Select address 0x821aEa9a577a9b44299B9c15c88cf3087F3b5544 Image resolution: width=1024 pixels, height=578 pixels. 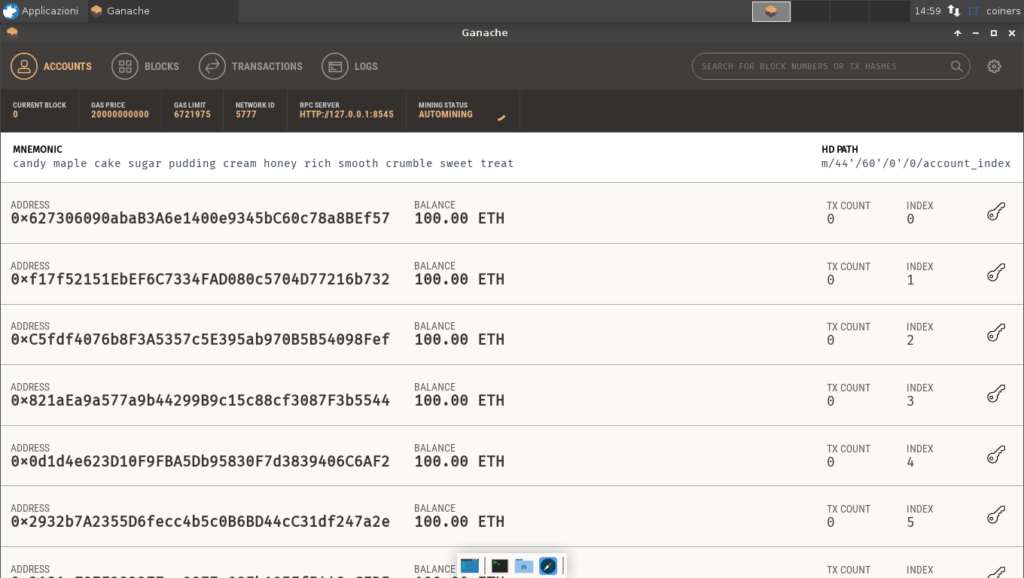200,400
